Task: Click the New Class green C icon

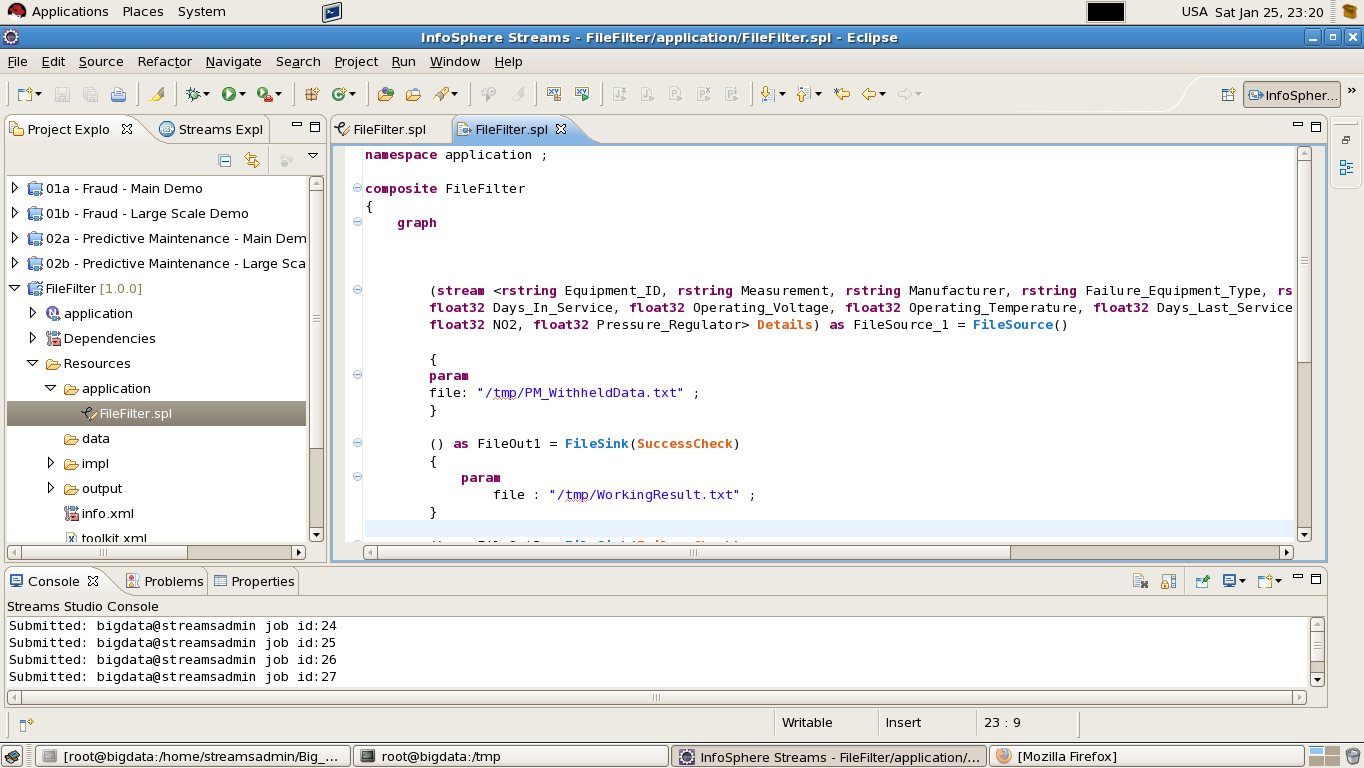Action: point(339,94)
